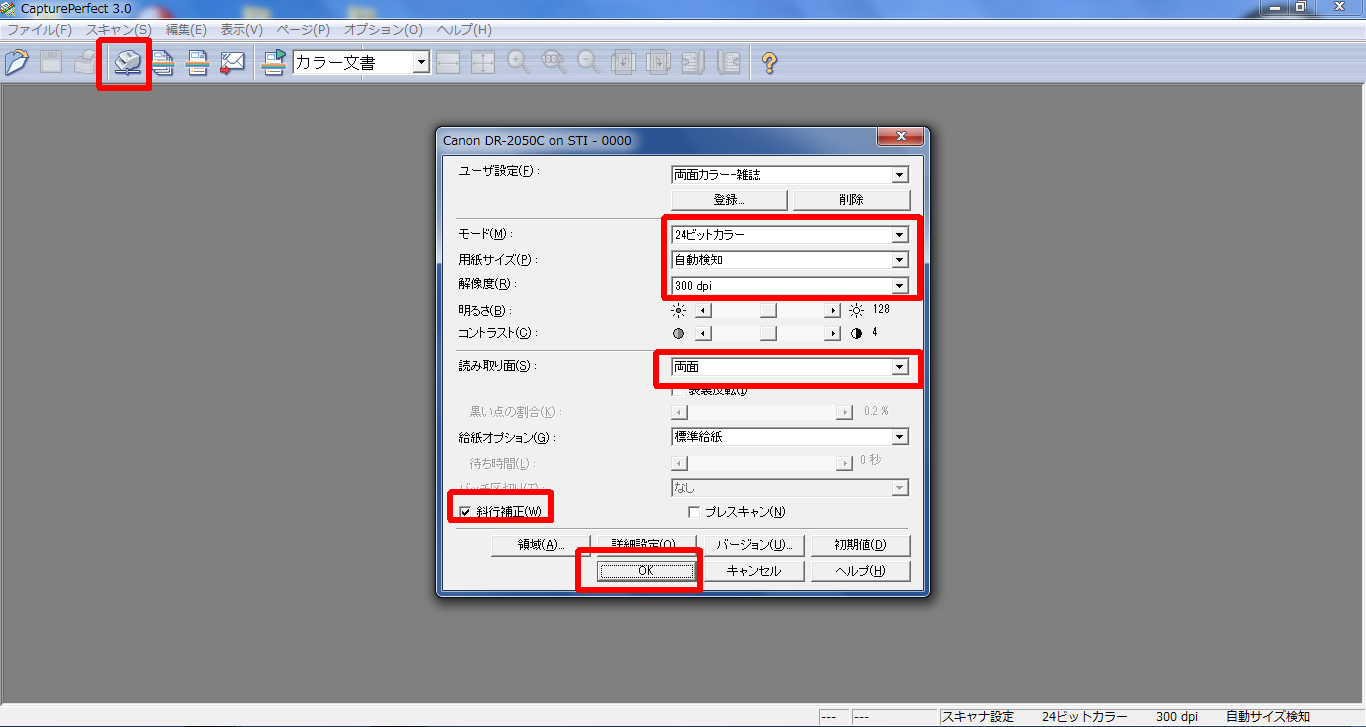Click the fit-to-page view icon

483,63
